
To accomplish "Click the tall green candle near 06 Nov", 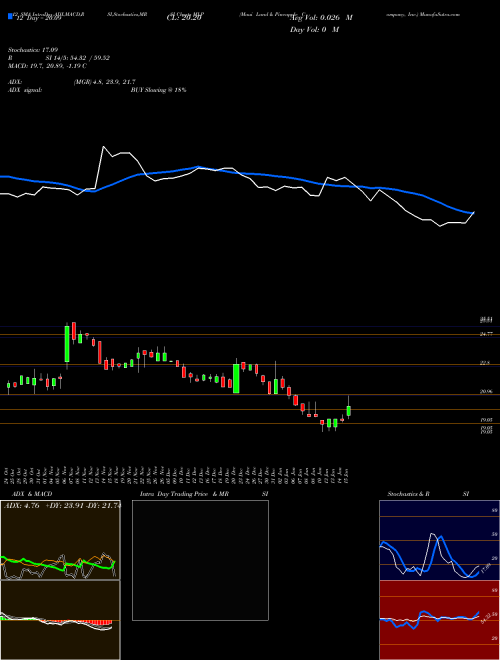I will click(x=67, y=343).
